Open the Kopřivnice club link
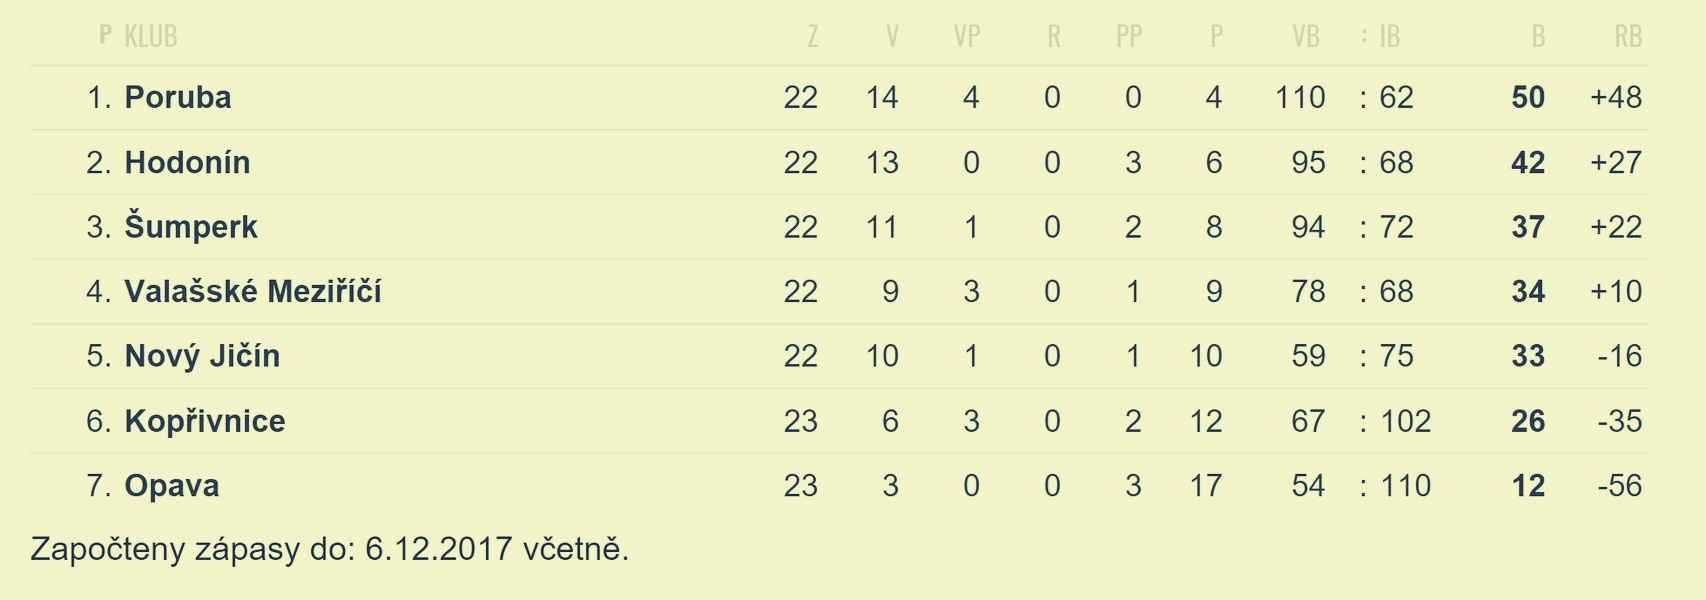 pyautogui.click(x=205, y=421)
